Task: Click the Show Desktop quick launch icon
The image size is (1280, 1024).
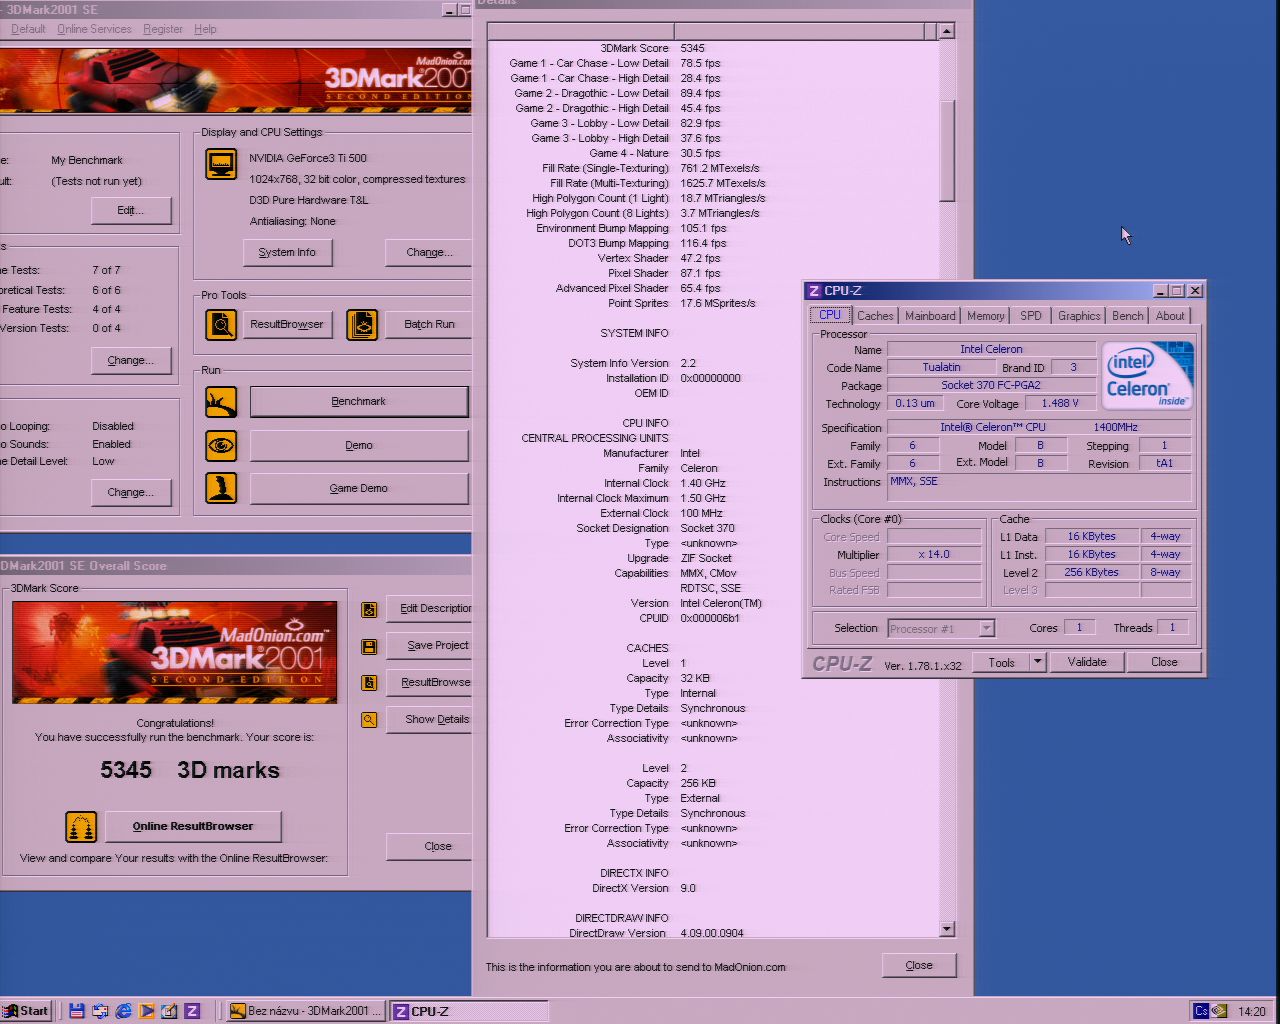Action: click(x=100, y=1011)
